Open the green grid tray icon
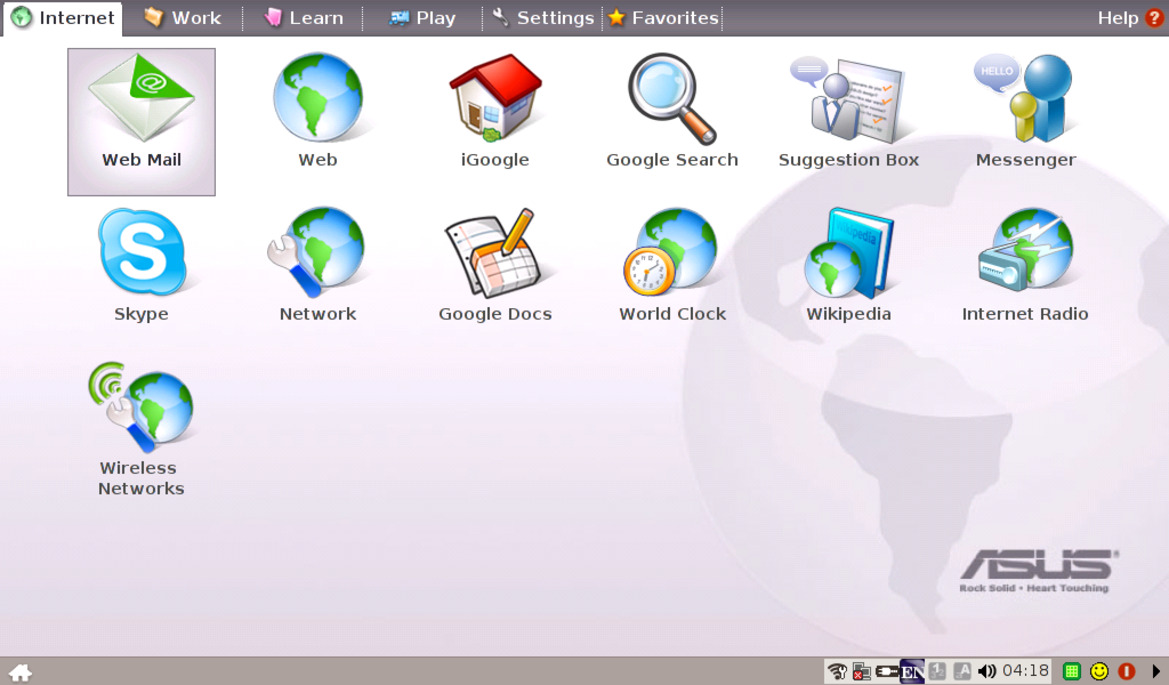Viewport: 1169px width, 685px height. coord(1071,672)
